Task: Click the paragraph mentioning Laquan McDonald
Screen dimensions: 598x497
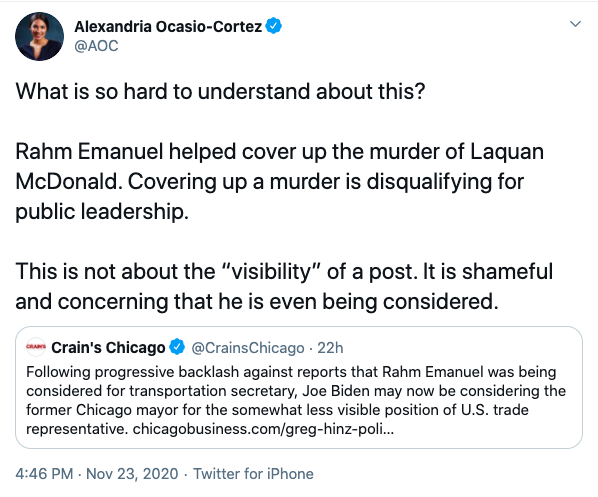Action: coord(280,182)
